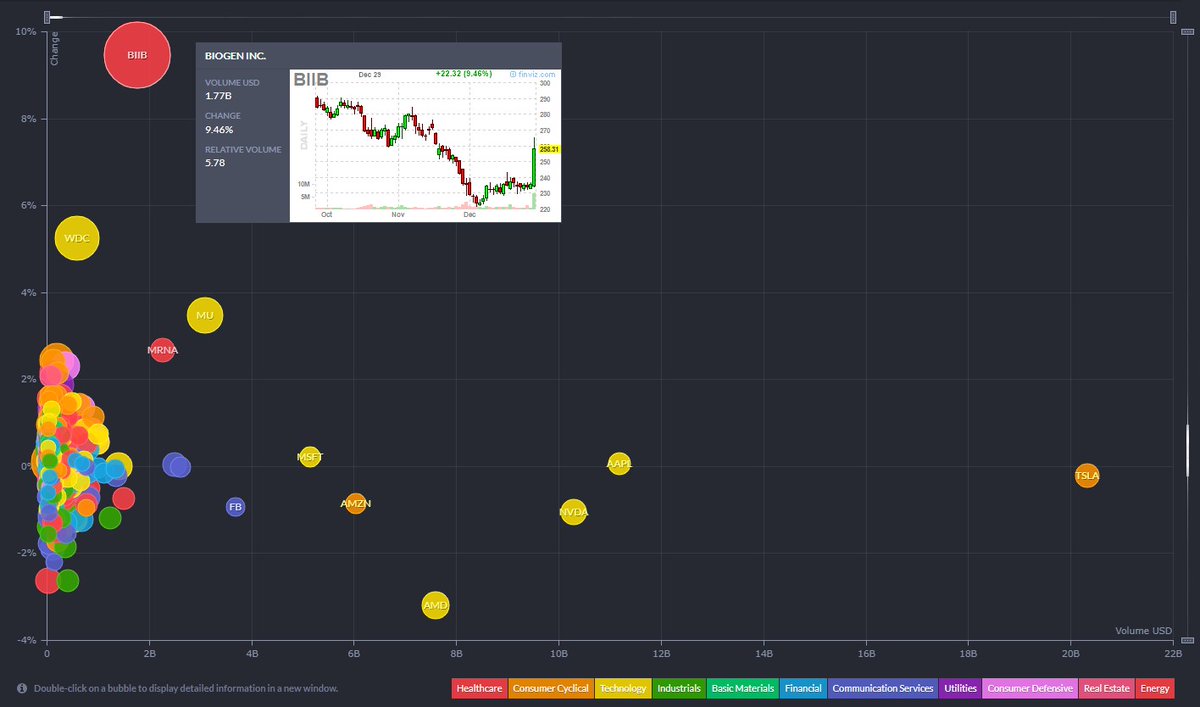
Task: Toggle the Energy sector legend
Action: [x=1155, y=688]
